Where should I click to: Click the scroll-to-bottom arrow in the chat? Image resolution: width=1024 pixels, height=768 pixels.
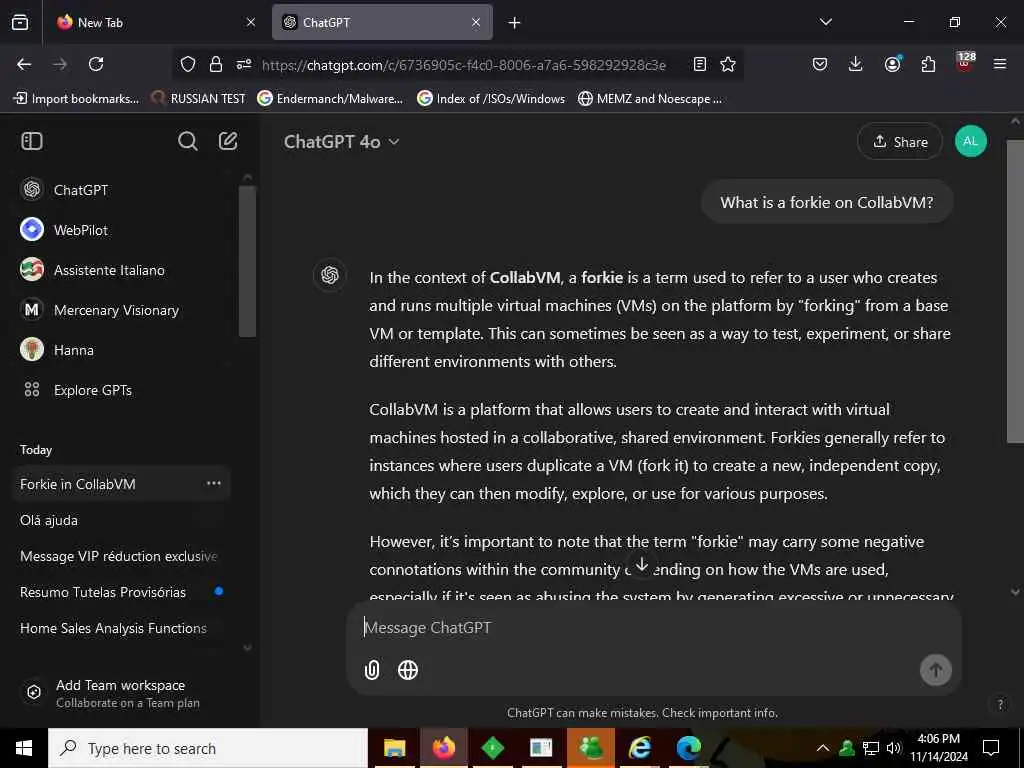click(x=642, y=564)
